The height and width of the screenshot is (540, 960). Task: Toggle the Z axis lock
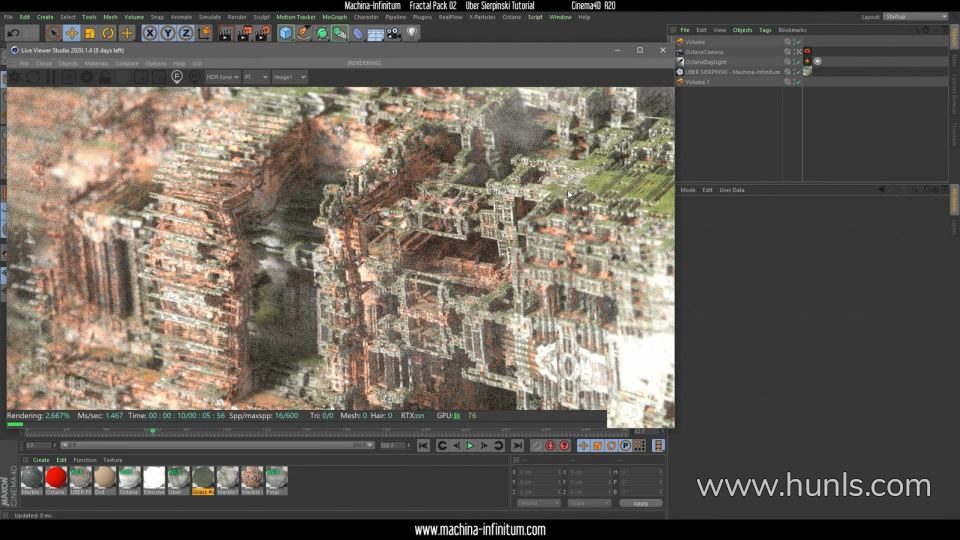click(185, 33)
